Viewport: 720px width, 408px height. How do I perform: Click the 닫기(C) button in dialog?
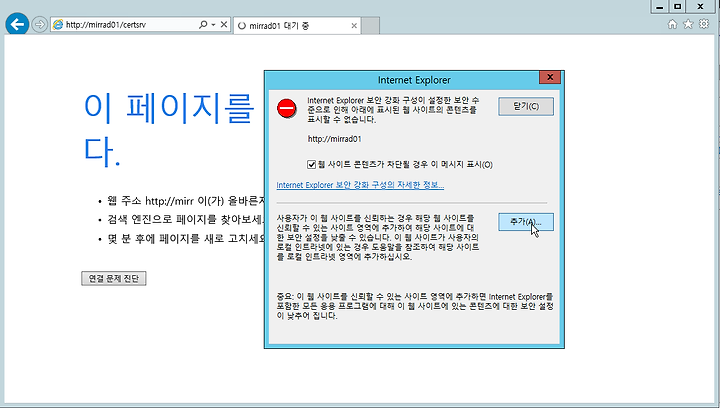[x=526, y=106]
